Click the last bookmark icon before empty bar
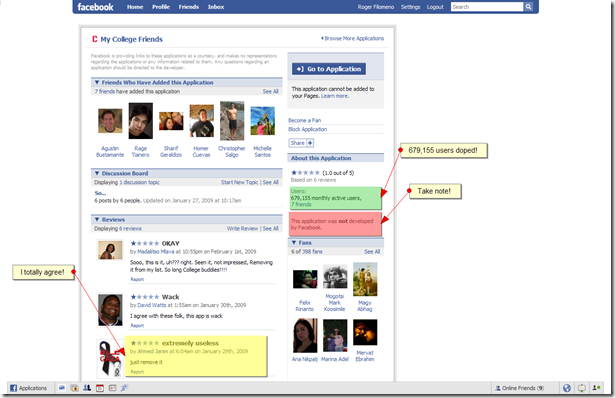Screen dimensions: 615x398 pos(124,388)
